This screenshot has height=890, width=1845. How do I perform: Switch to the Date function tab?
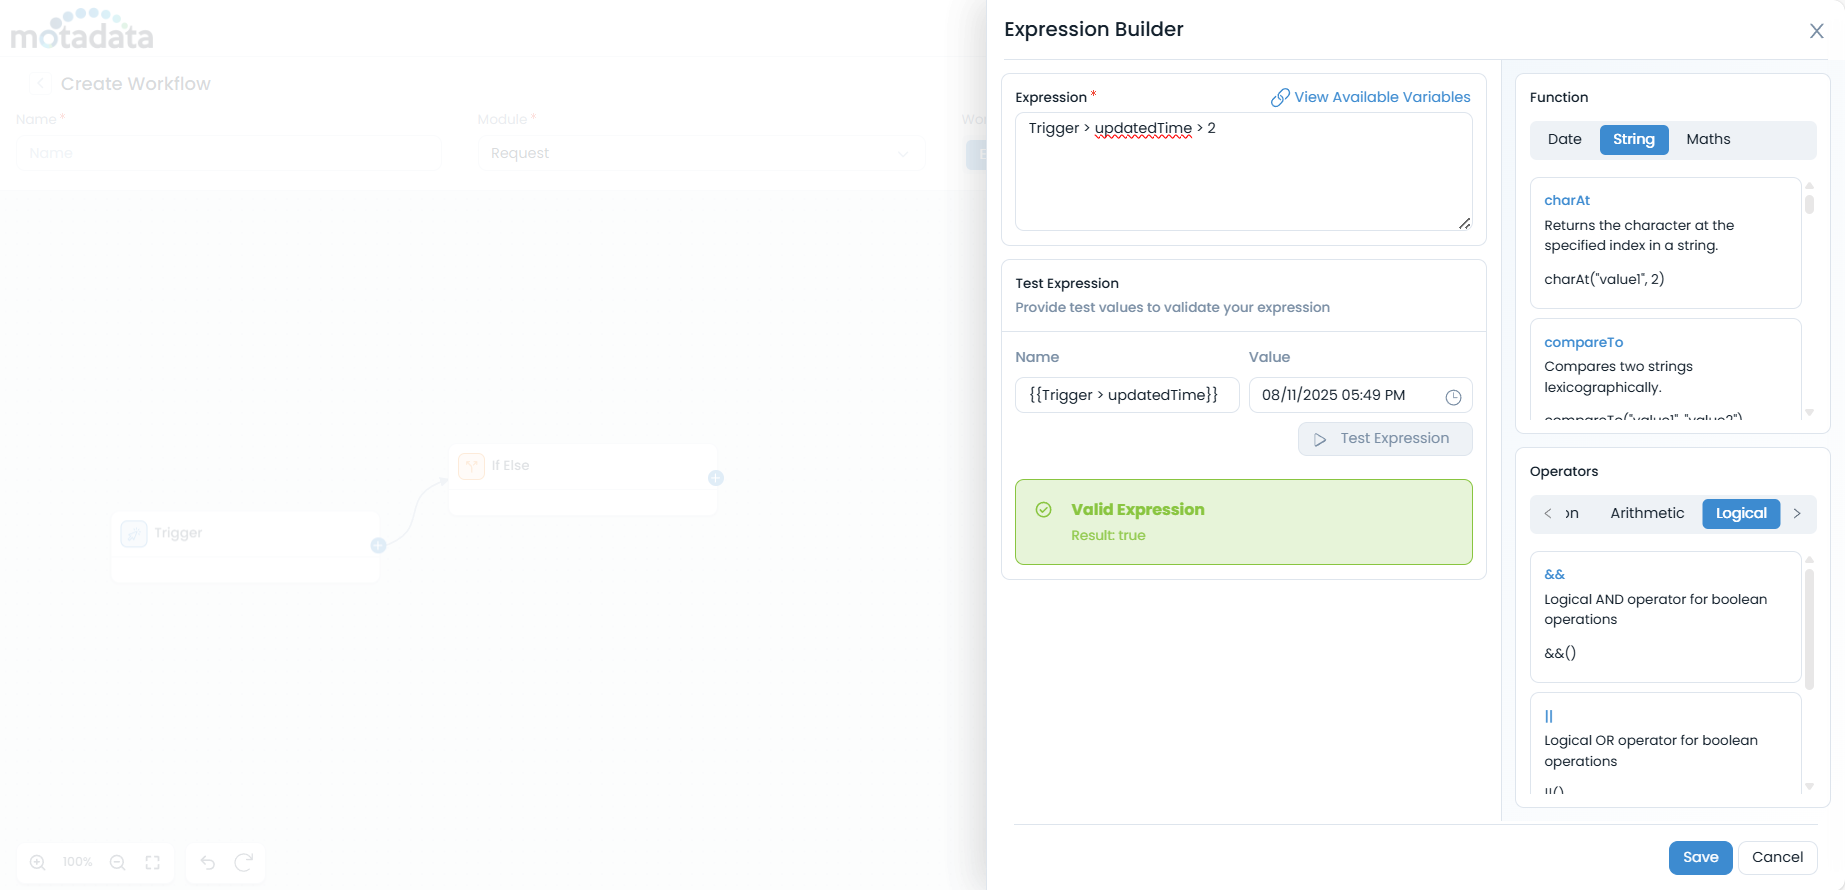point(1564,140)
